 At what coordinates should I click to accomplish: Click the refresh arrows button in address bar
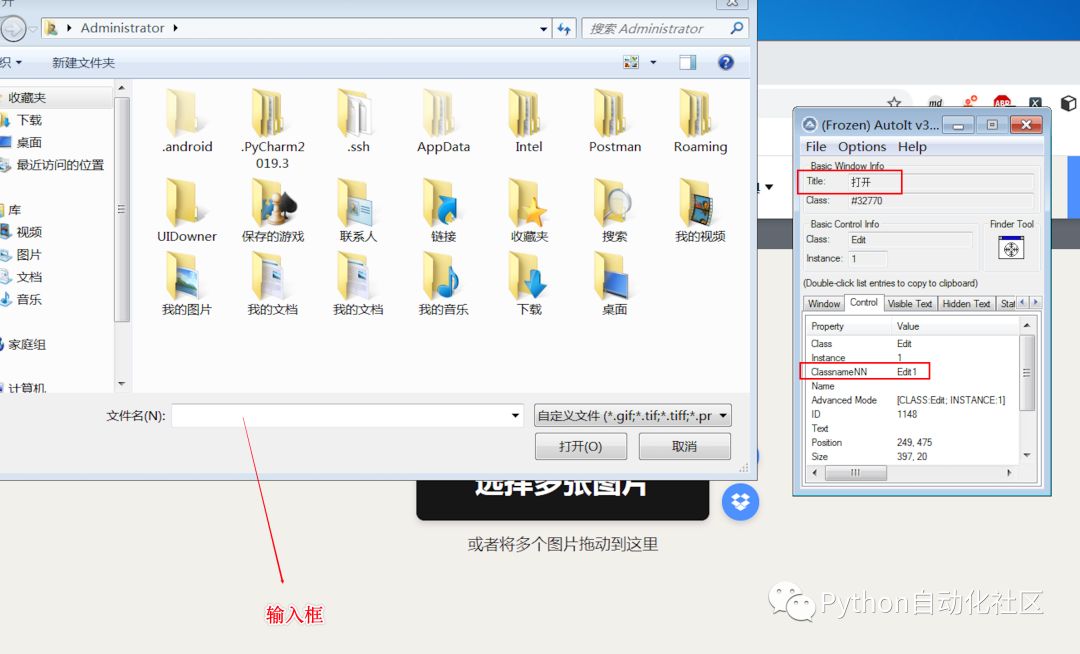(x=564, y=28)
